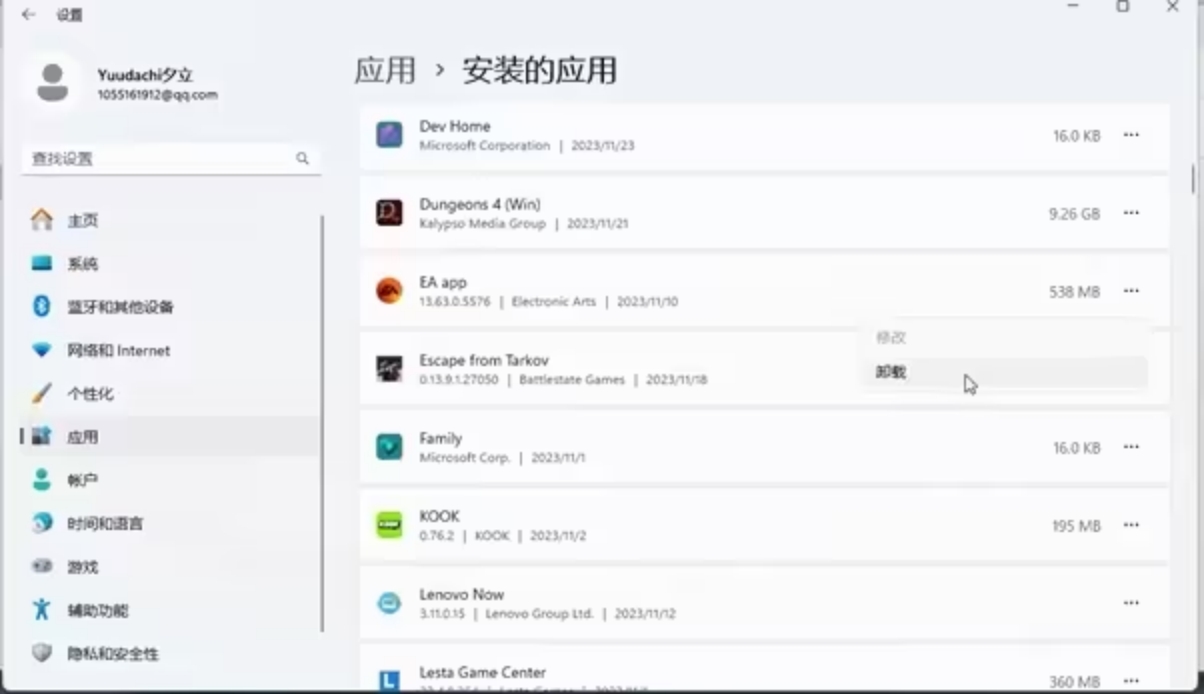
Task: Click the 应用 breadcrumb link in the header
Action: point(385,71)
